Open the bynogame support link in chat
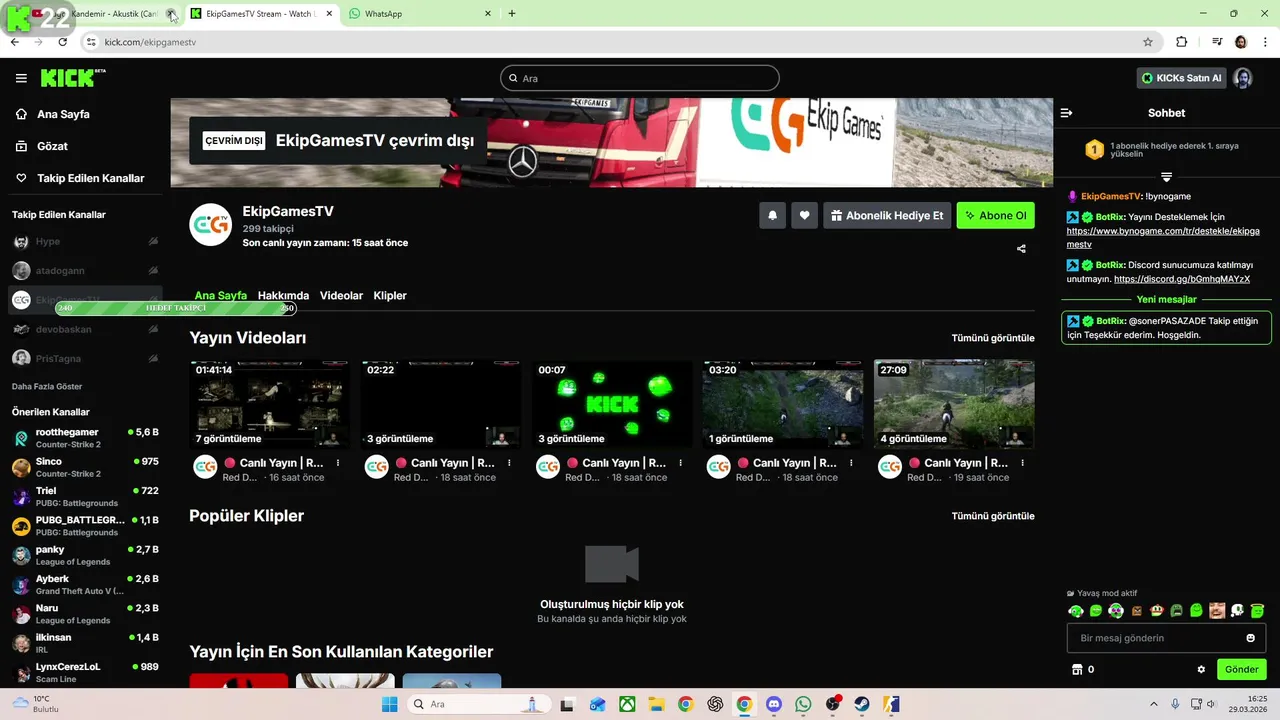The height and width of the screenshot is (720, 1280). point(1163,237)
